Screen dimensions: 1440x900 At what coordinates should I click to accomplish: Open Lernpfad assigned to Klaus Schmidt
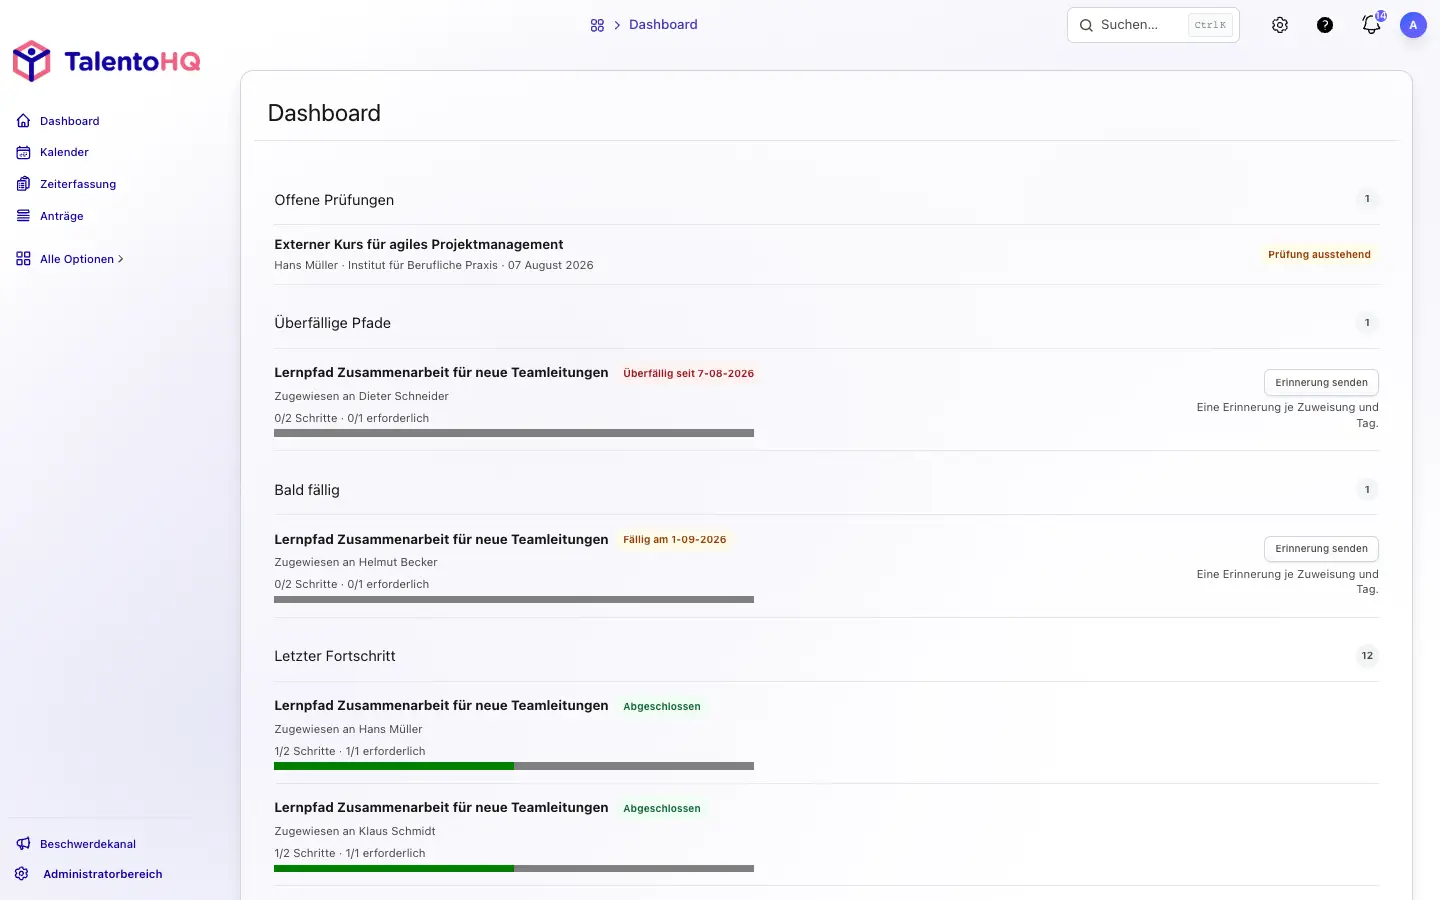click(x=441, y=807)
